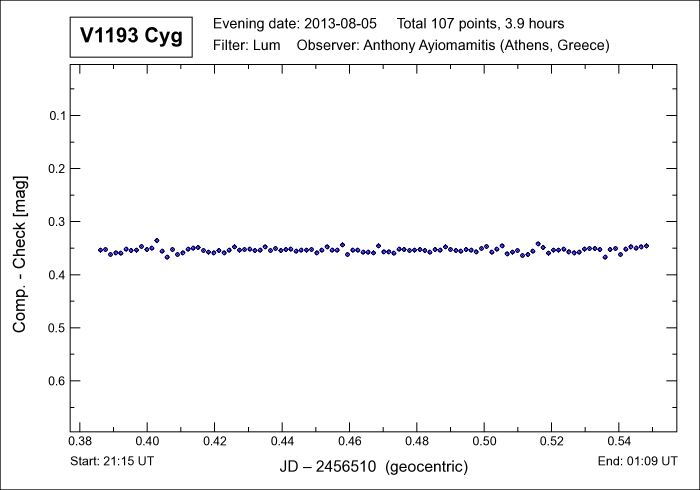Select the 0.46 x-axis tick label
Viewport: 700px width, 490px height.
[350, 440]
